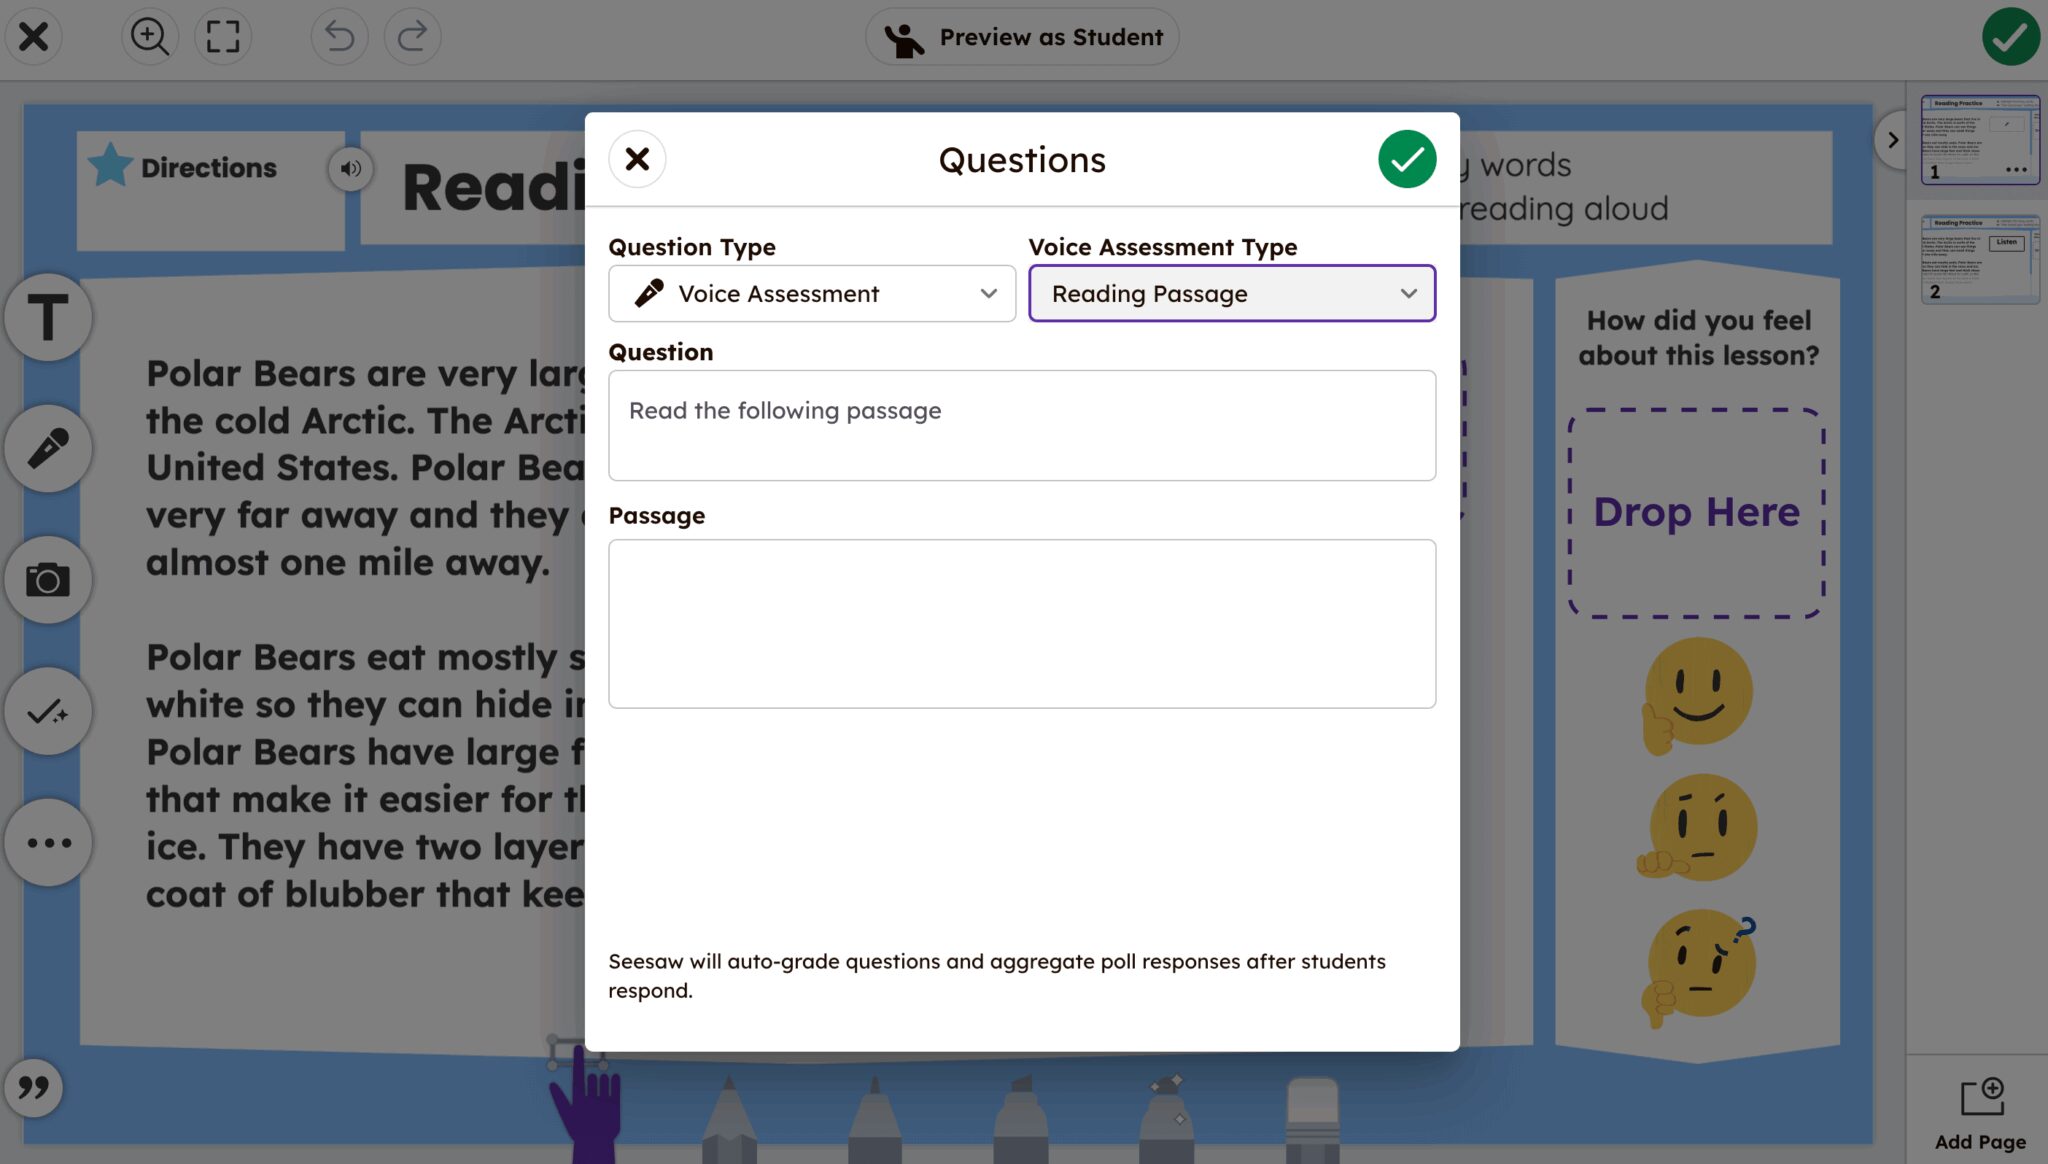This screenshot has height=1164, width=2048.
Task: Click the Passage text field
Action: (x=1021, y=623)
